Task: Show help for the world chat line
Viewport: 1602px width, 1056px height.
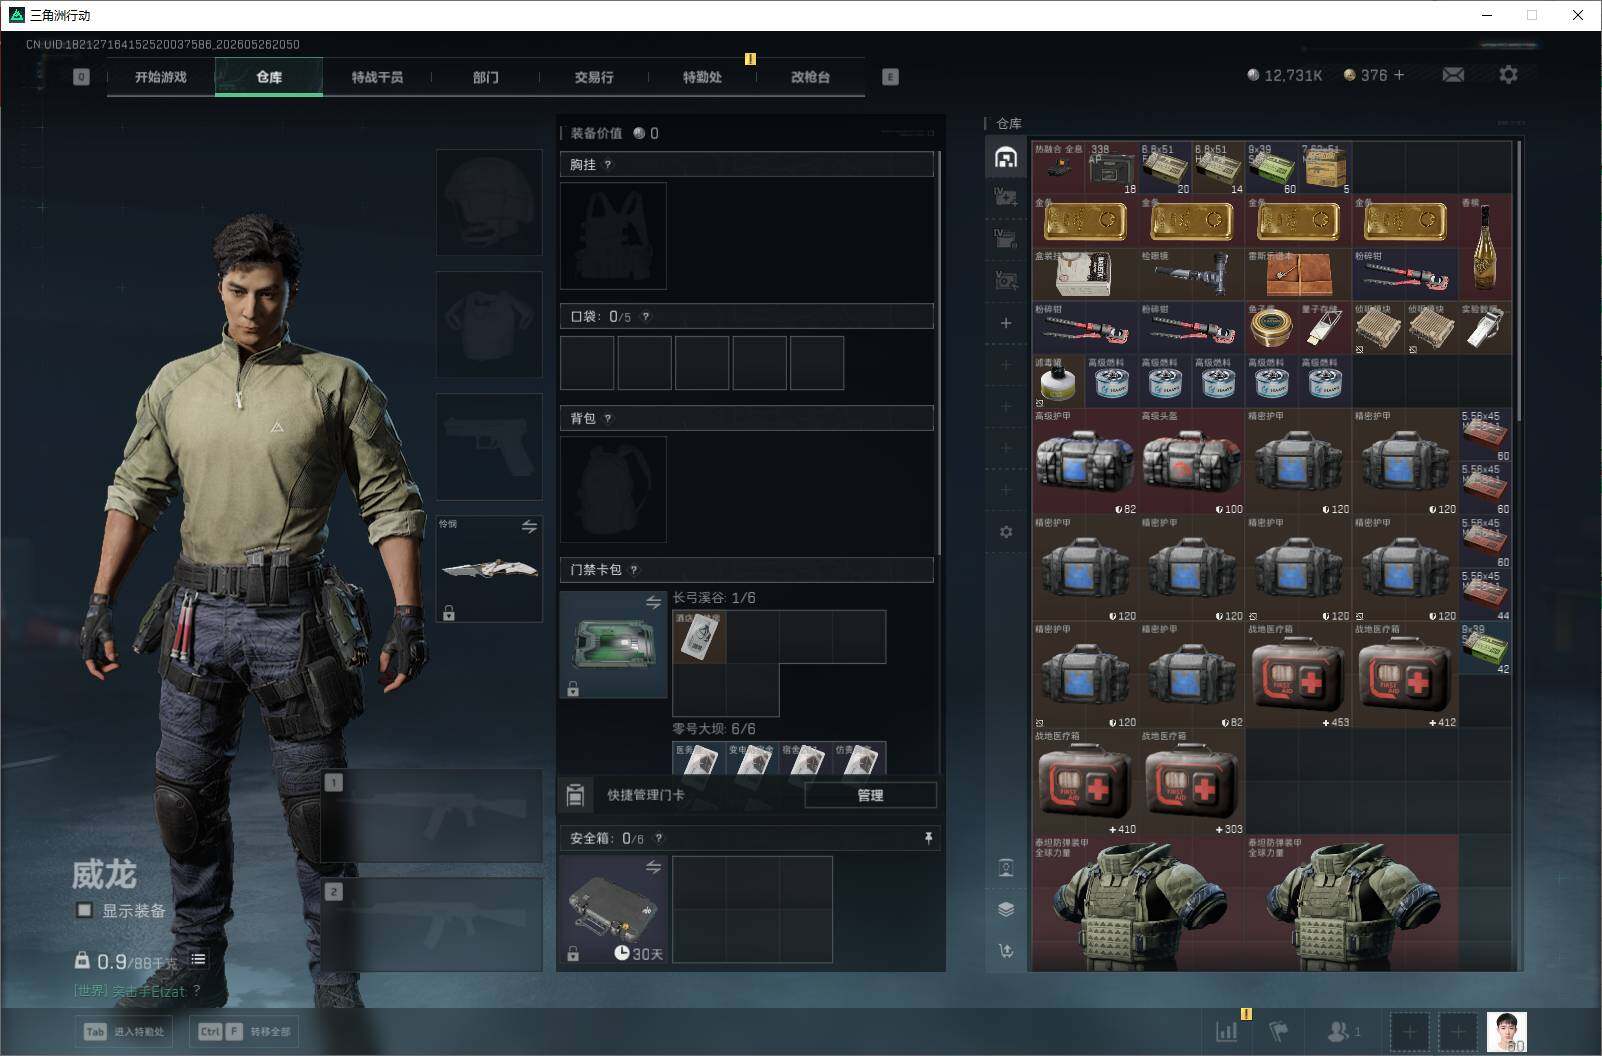Action: [x=196, y=991]
